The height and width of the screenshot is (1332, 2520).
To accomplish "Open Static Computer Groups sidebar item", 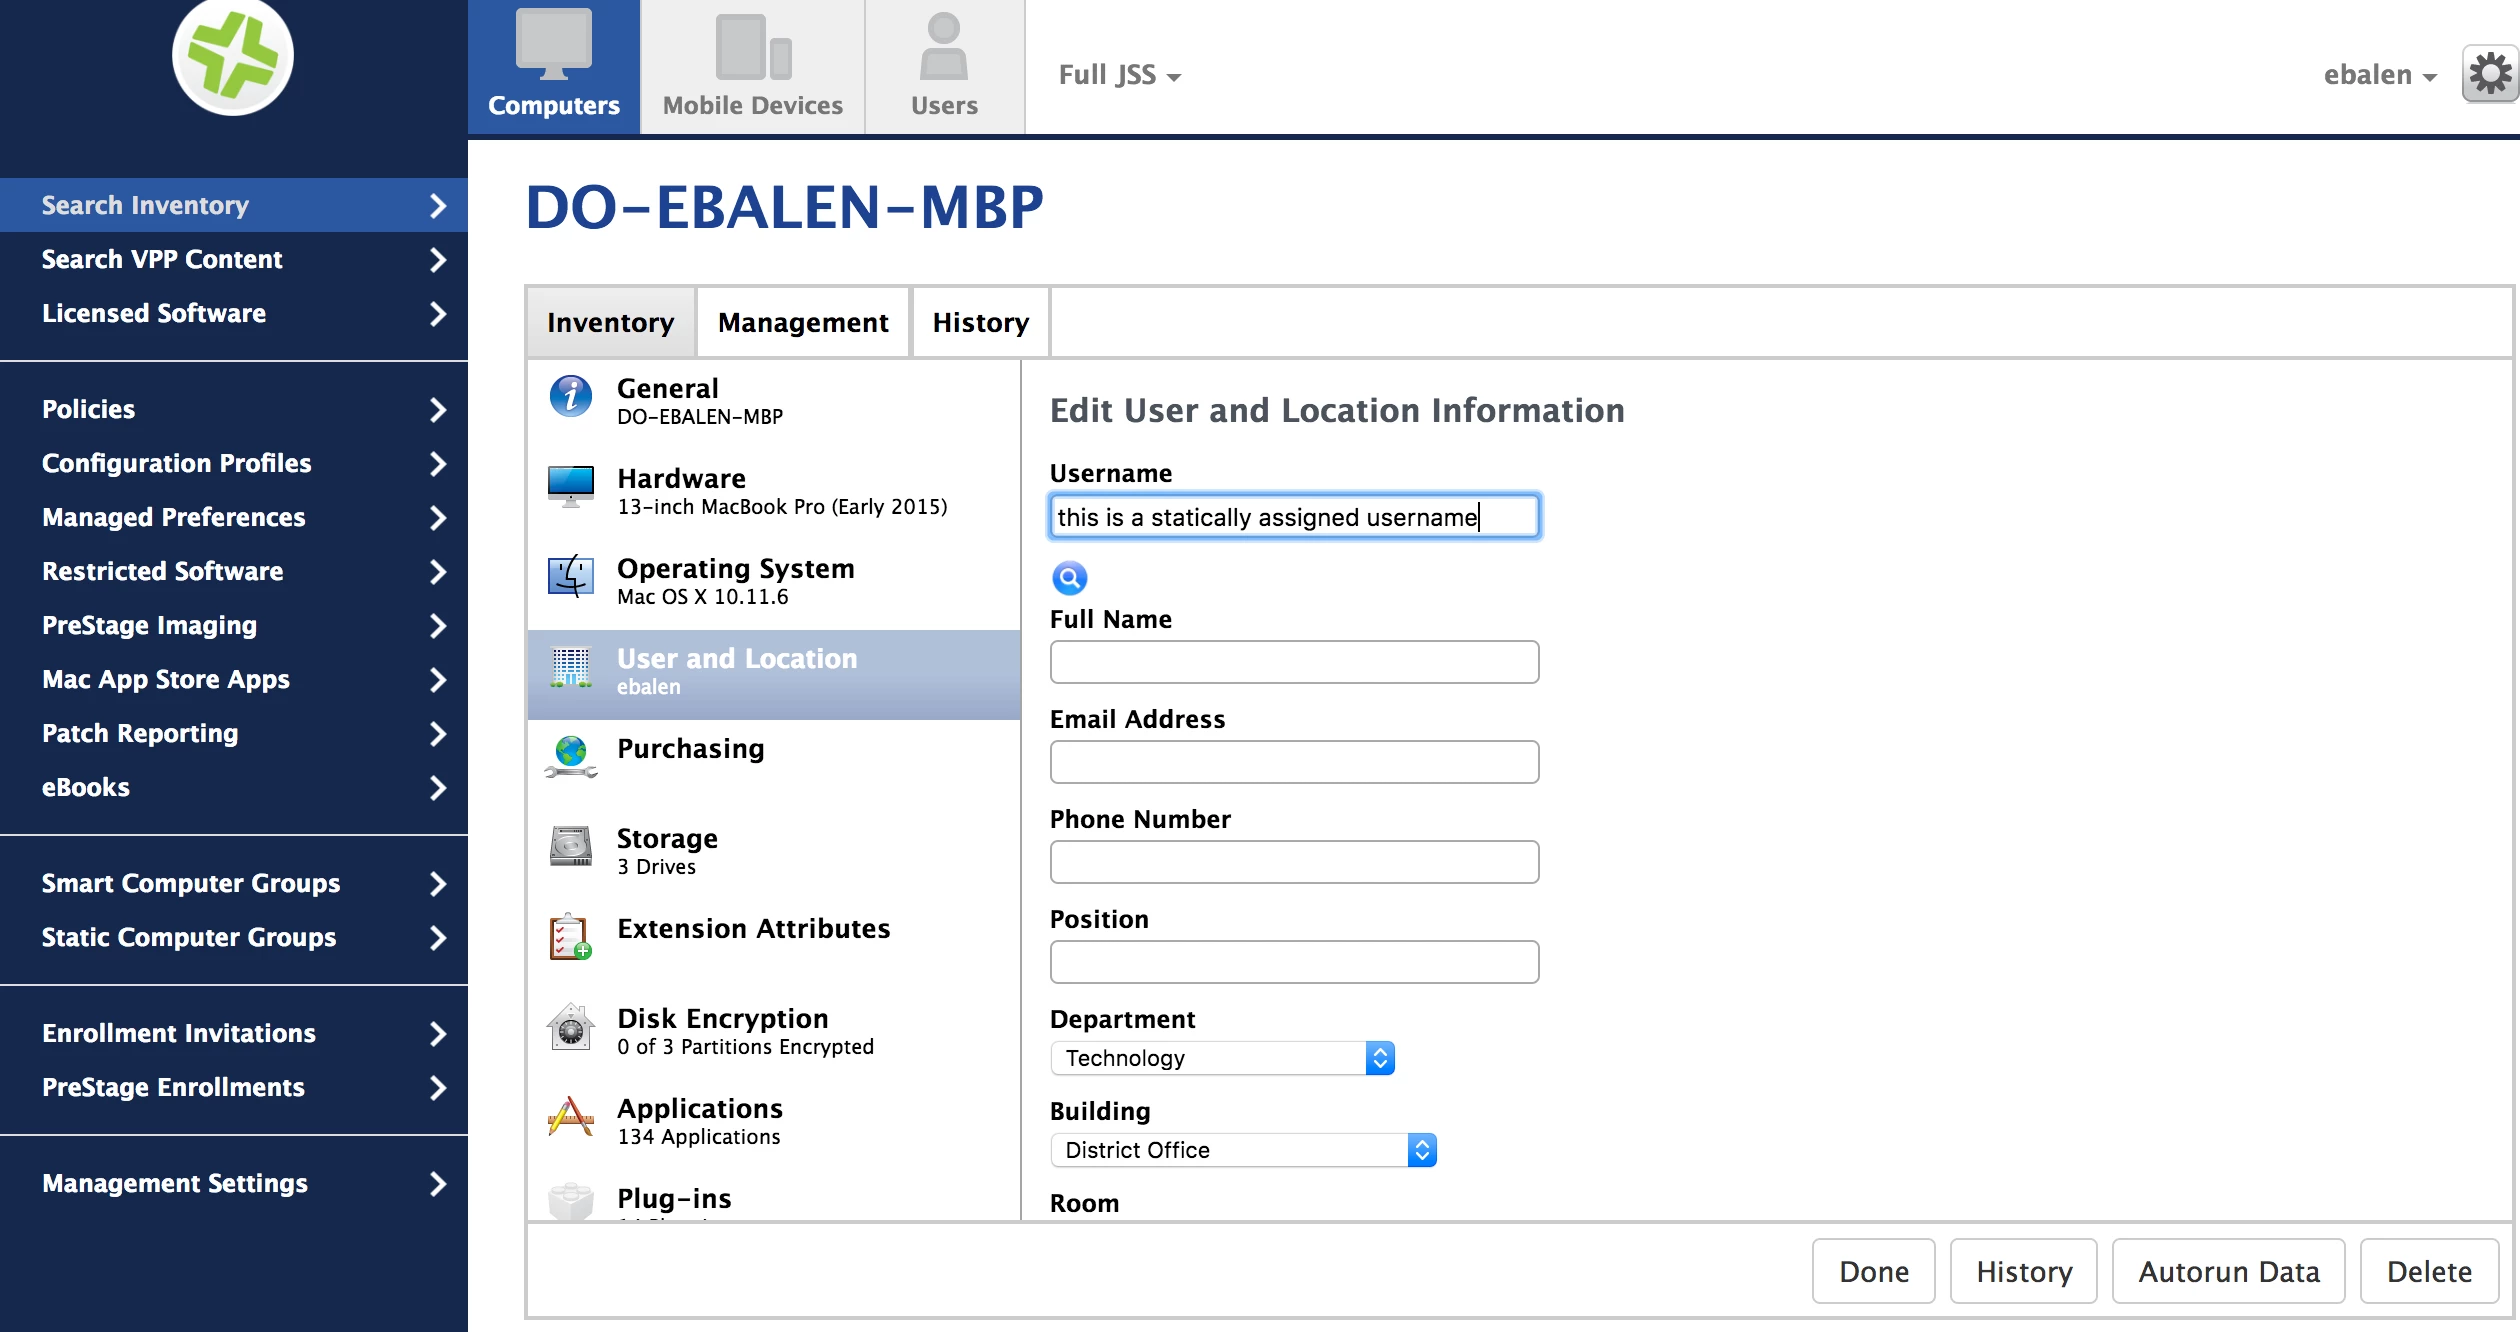I will 234,937.
